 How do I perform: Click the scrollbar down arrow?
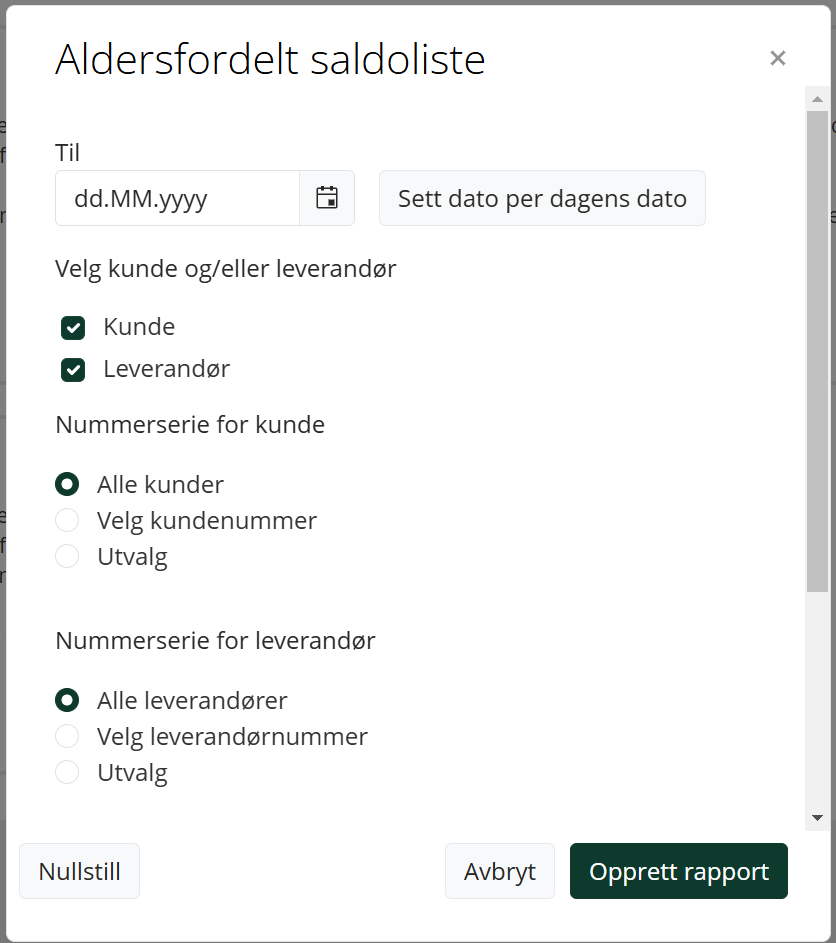point(817,818)
